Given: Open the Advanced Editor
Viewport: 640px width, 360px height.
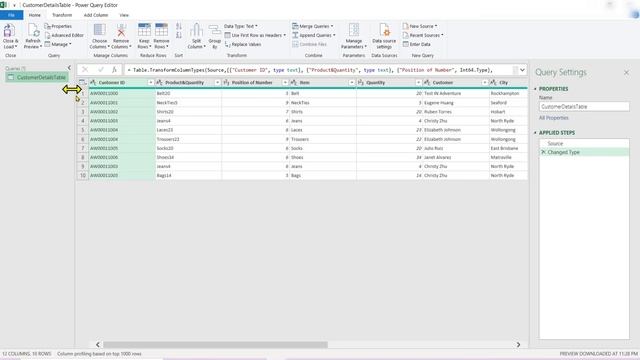Looking at the screenshot, I should point(64,35).
